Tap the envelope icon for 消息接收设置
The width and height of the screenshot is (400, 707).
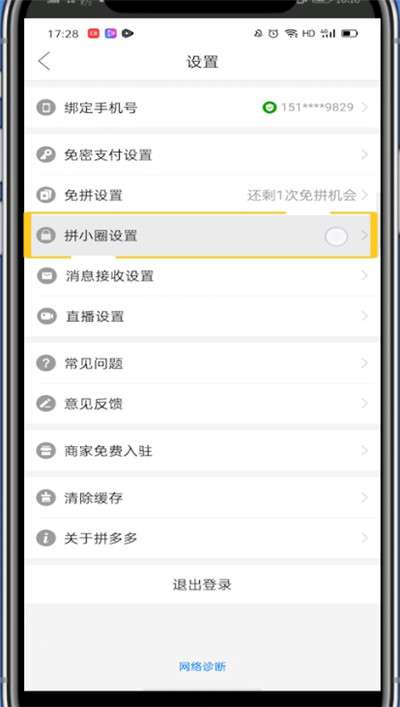click(46, 275)
